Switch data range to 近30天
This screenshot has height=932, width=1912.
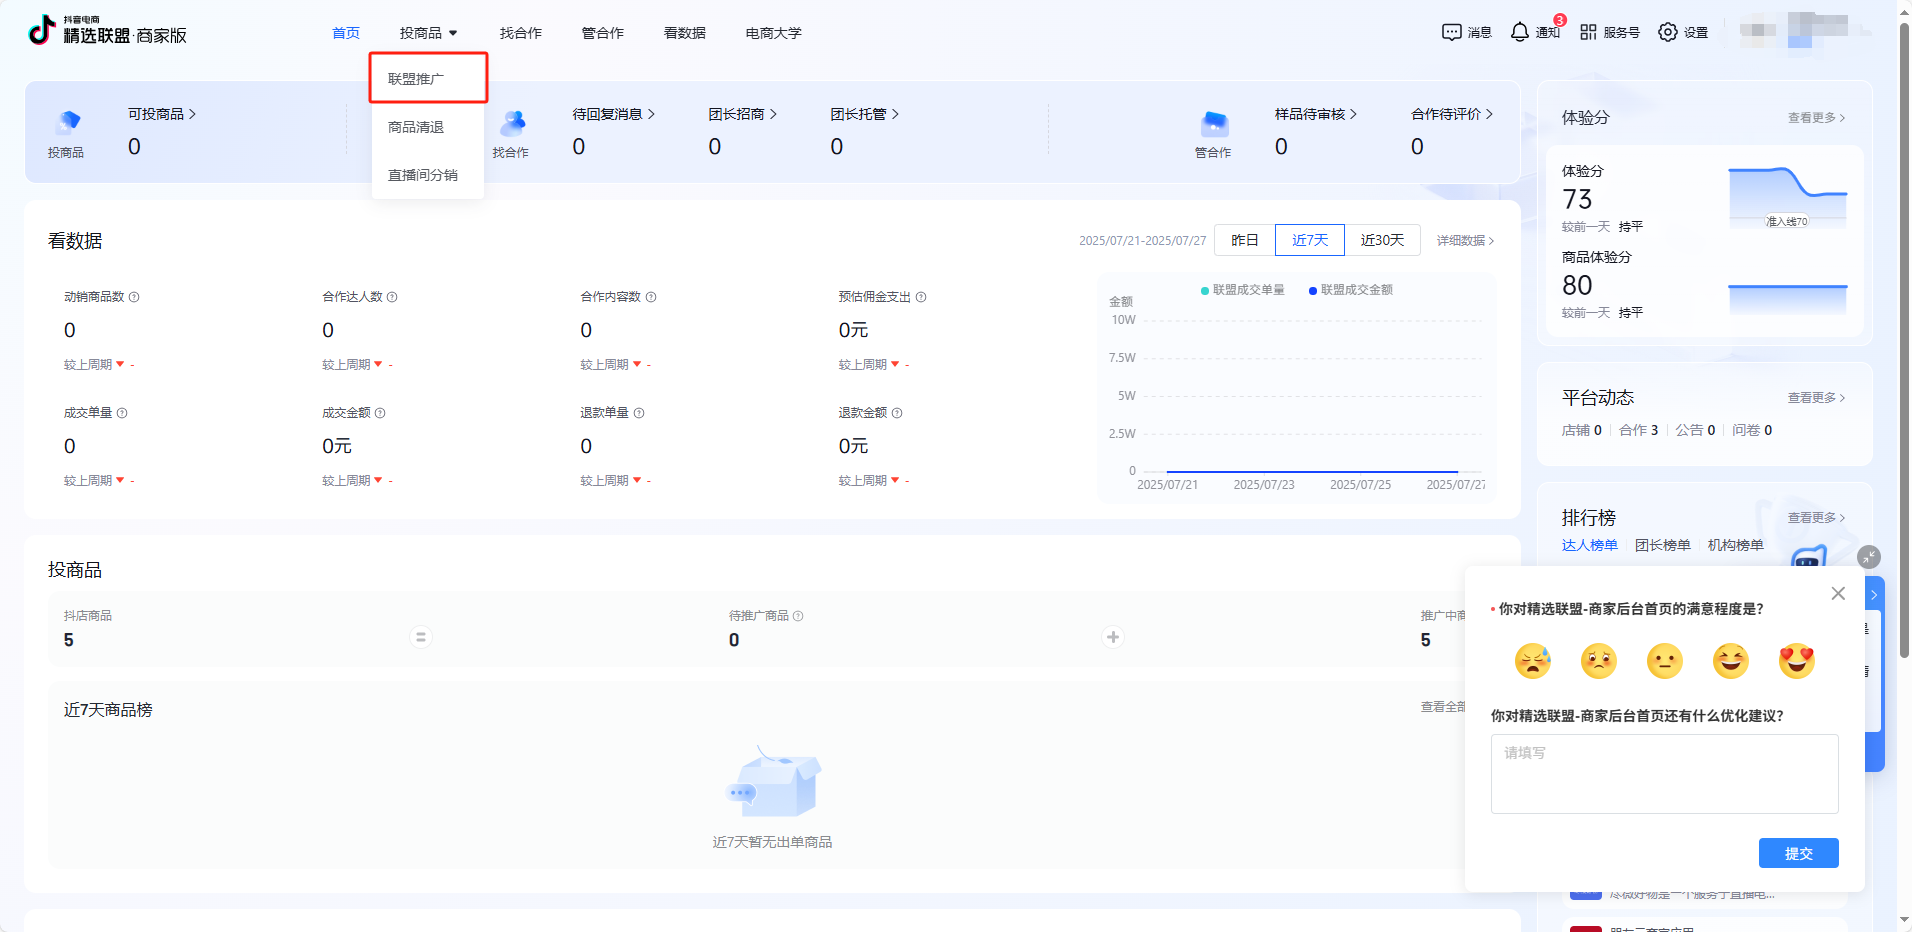pos(1382,240)
